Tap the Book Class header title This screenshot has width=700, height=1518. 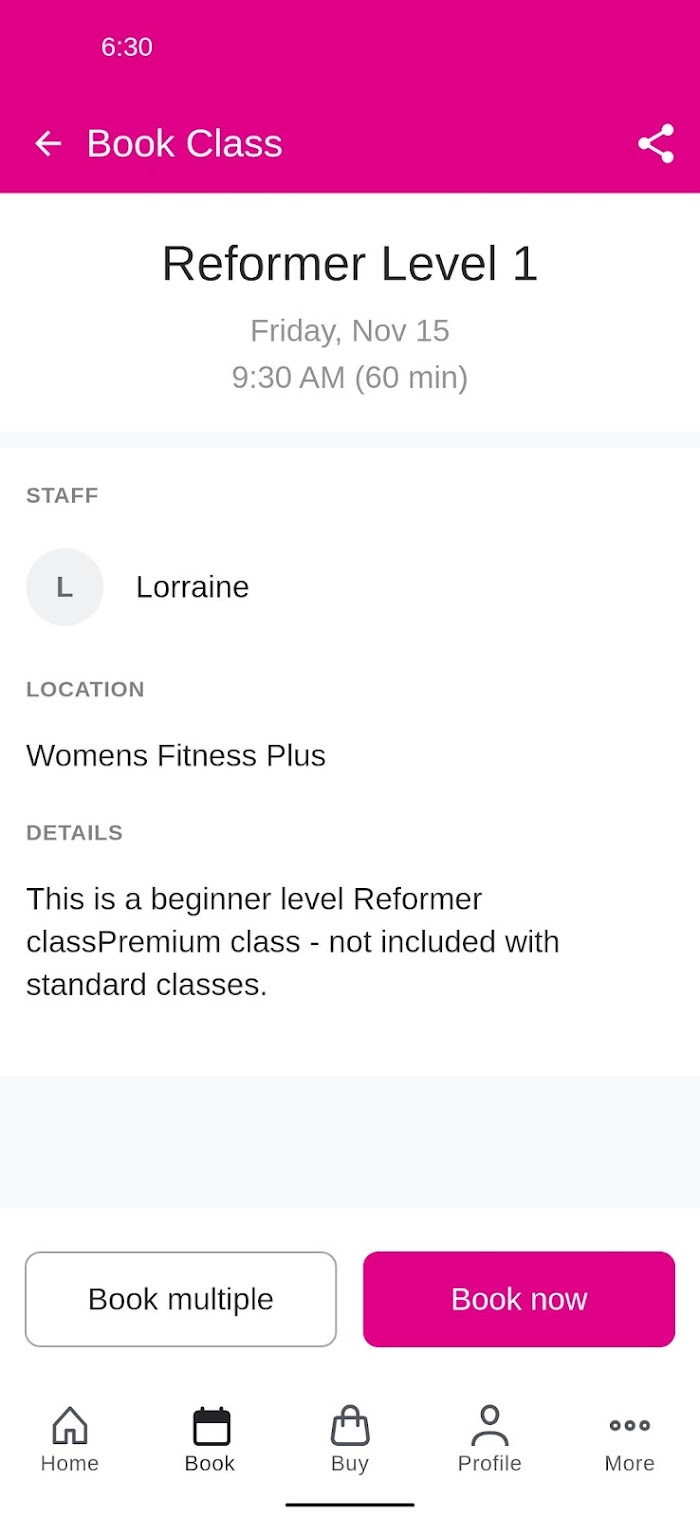coord(185,144)
